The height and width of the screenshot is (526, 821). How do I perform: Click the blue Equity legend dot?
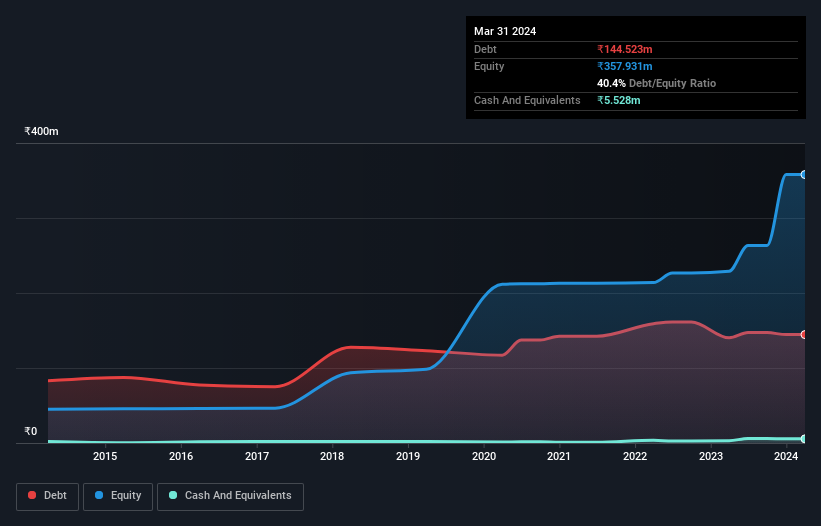(99, 495)
